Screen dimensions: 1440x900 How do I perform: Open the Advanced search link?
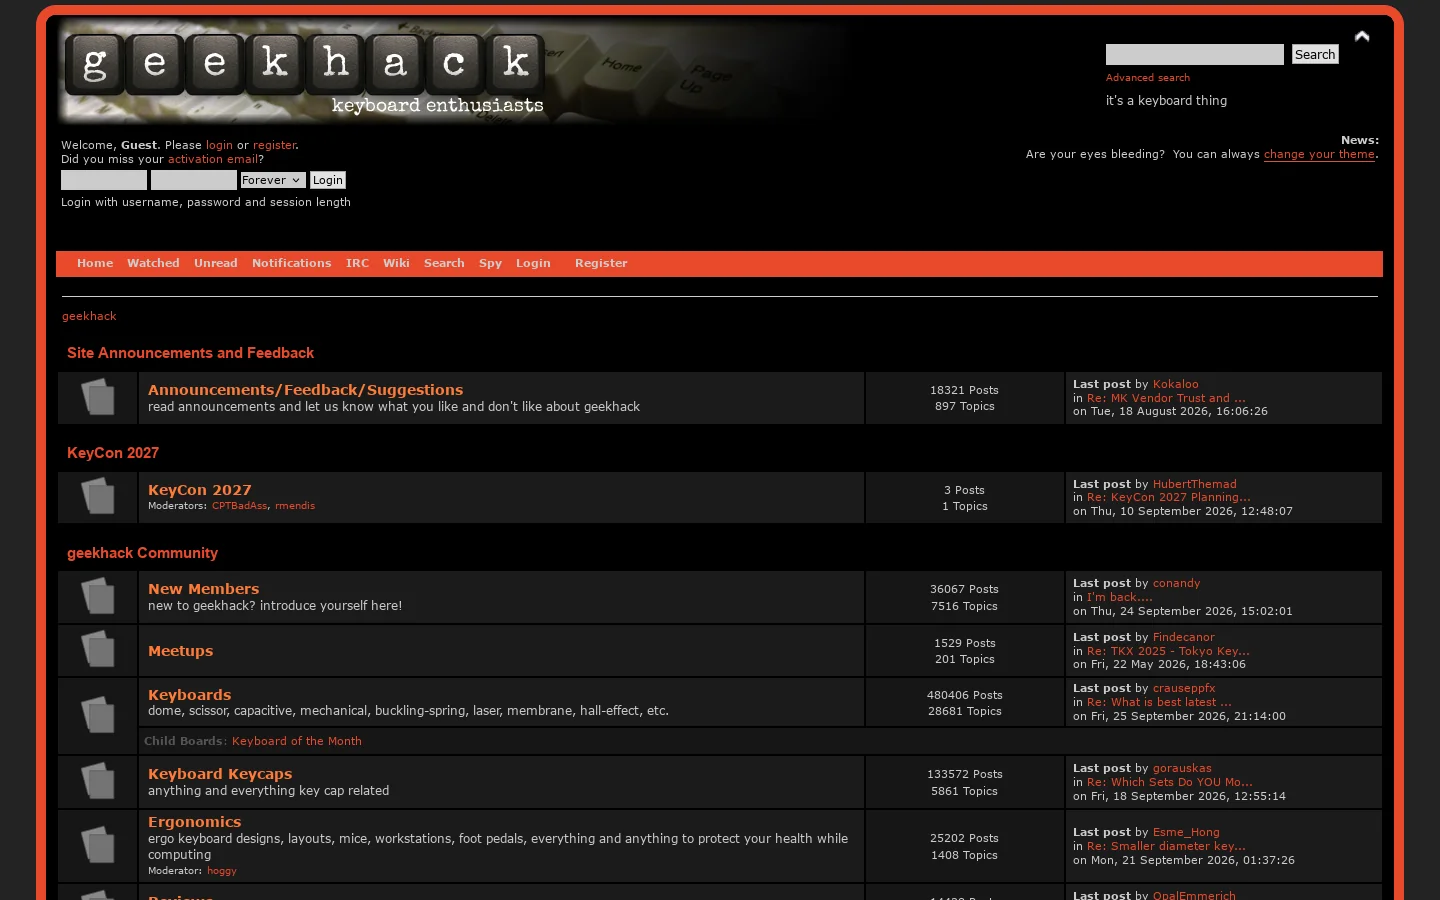tap(1148, 77)
